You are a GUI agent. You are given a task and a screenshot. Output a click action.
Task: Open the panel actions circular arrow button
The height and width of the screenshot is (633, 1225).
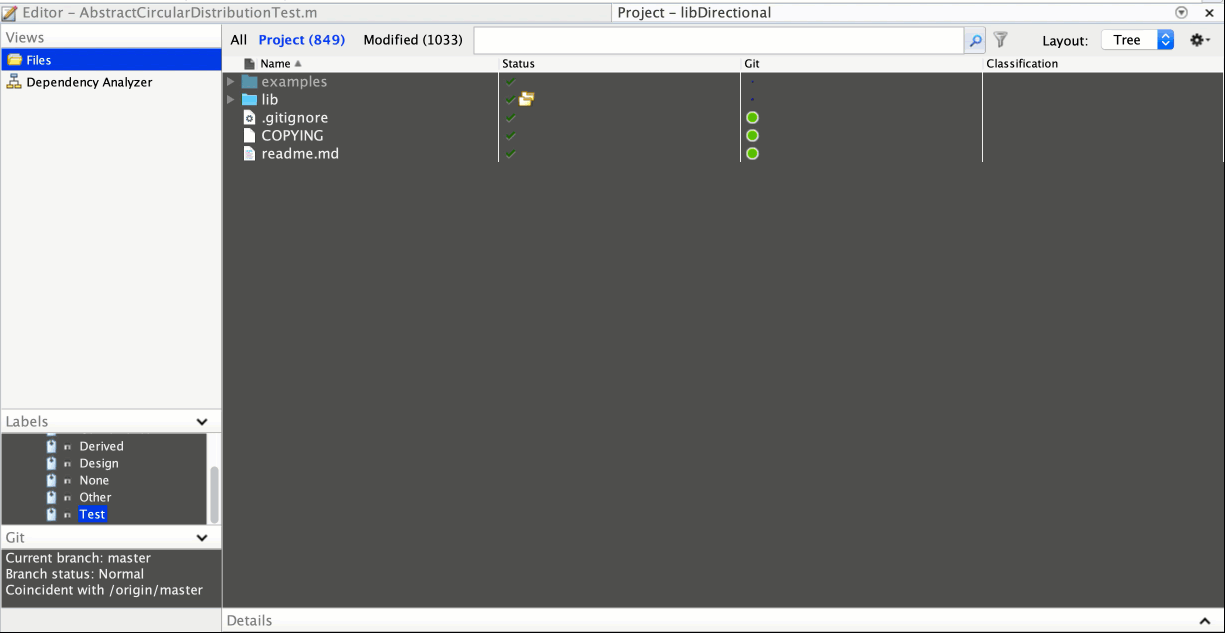pos(1181,13)
